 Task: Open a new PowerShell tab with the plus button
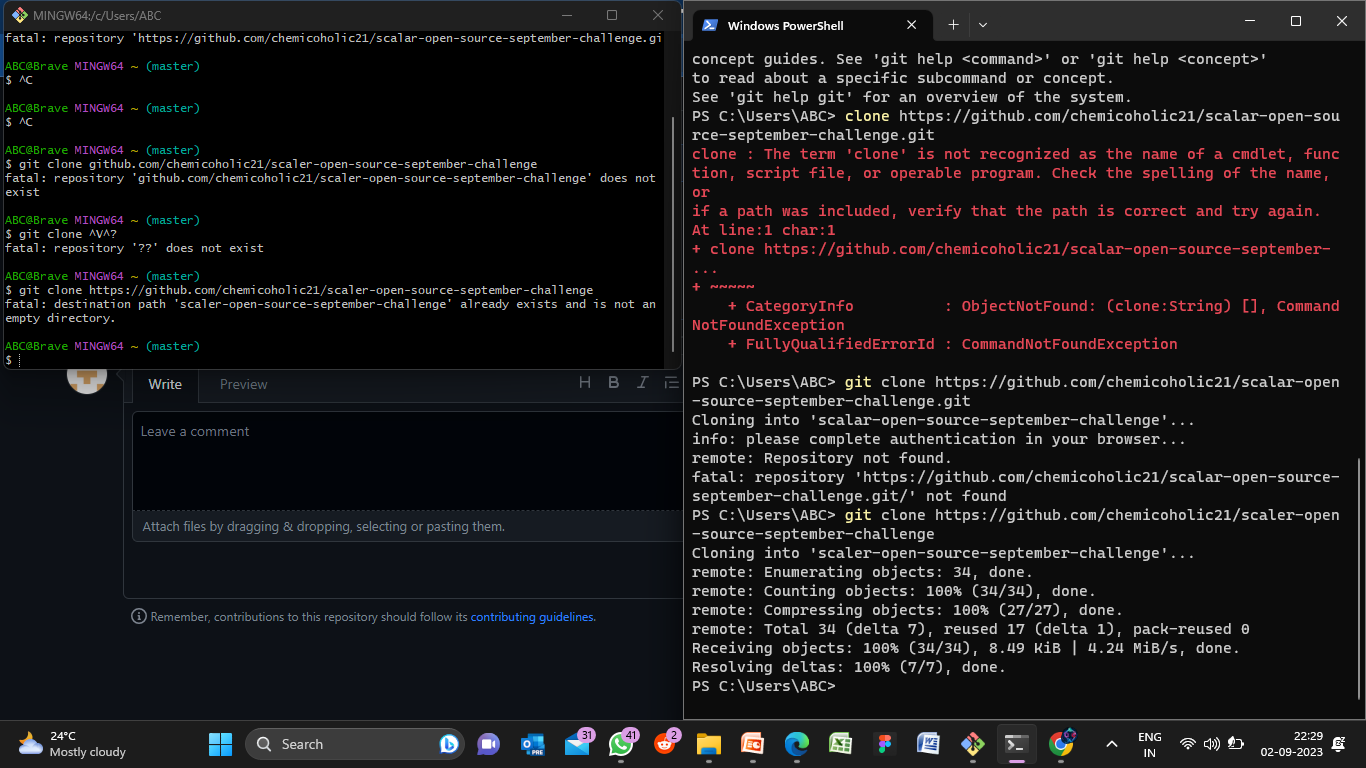pyautogui.click(x=953, y=24)
